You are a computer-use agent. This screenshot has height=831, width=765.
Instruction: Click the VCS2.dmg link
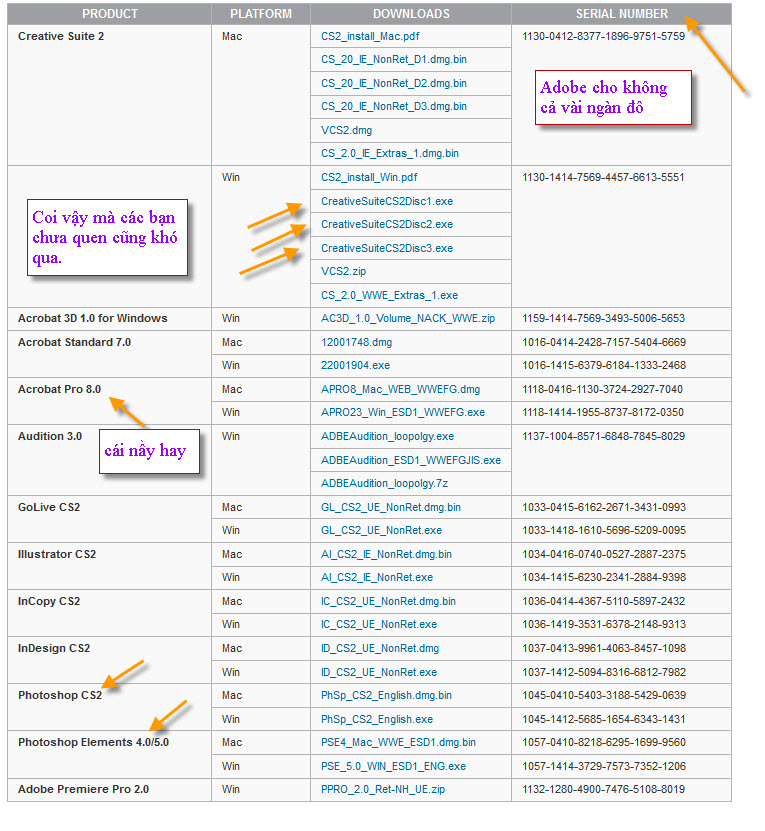347,130
